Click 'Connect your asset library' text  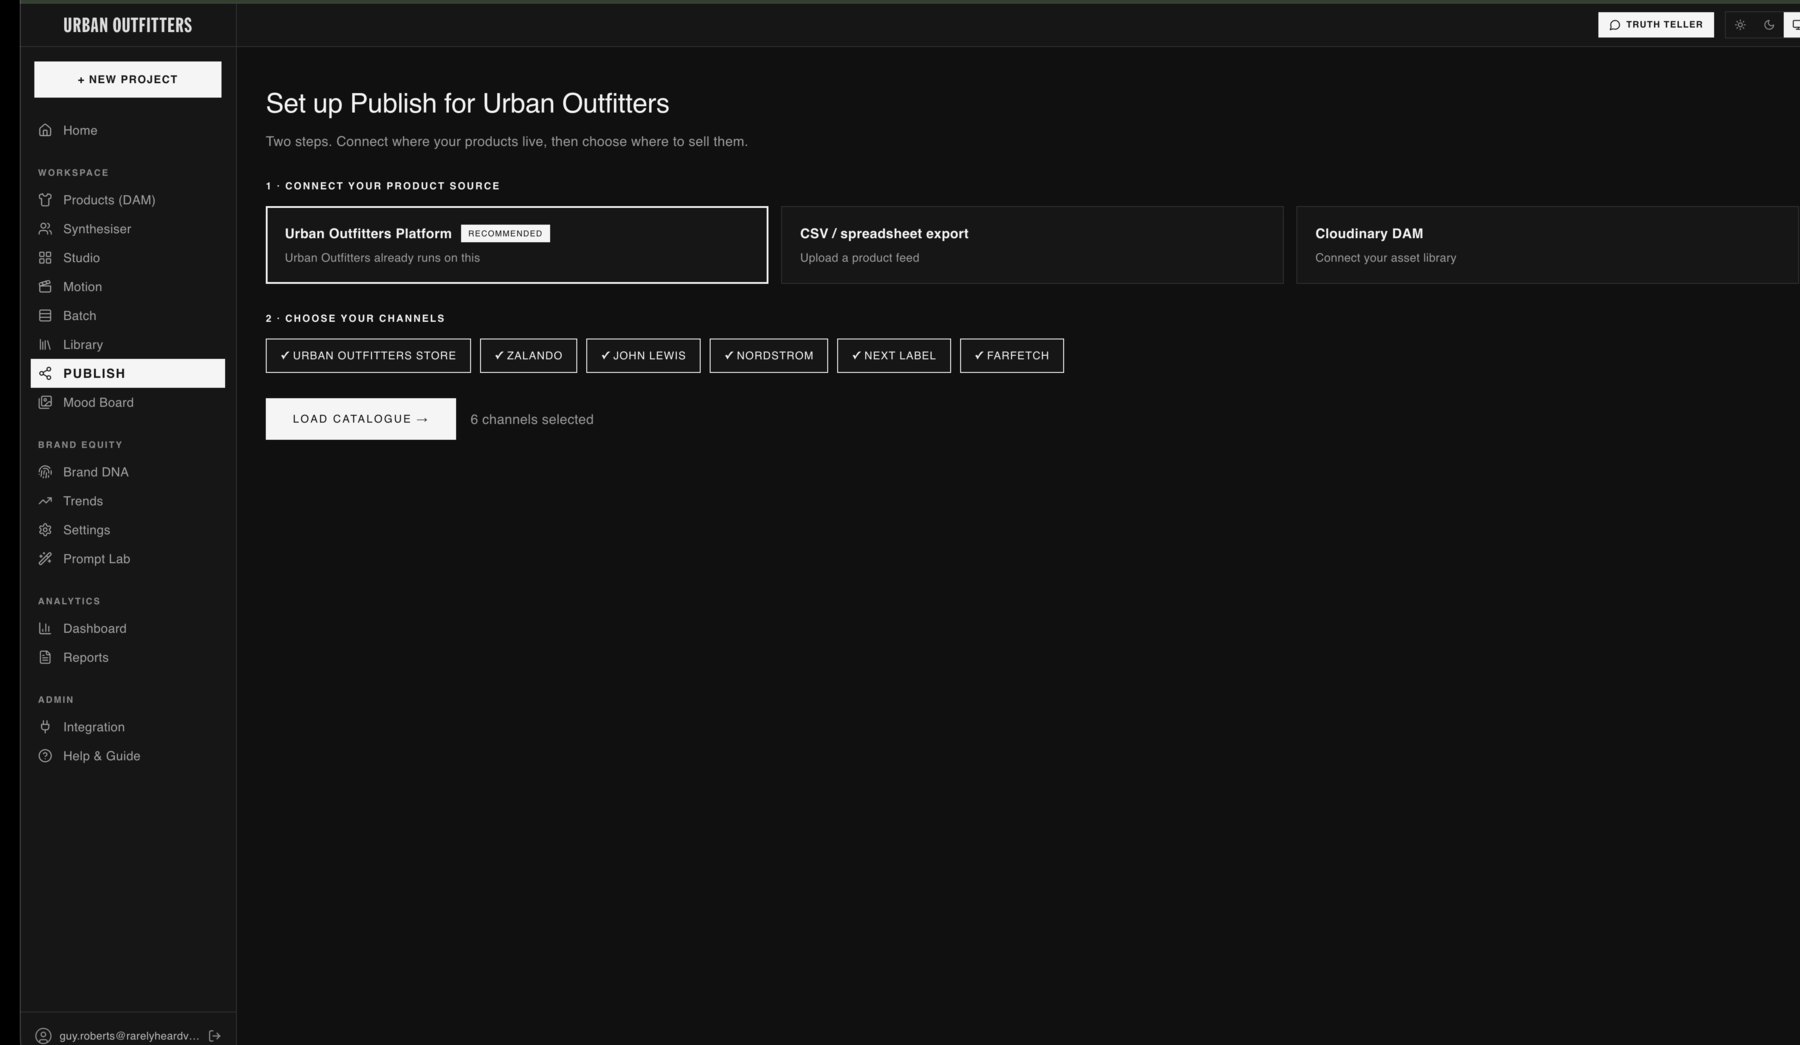[x=1386, y=258]
